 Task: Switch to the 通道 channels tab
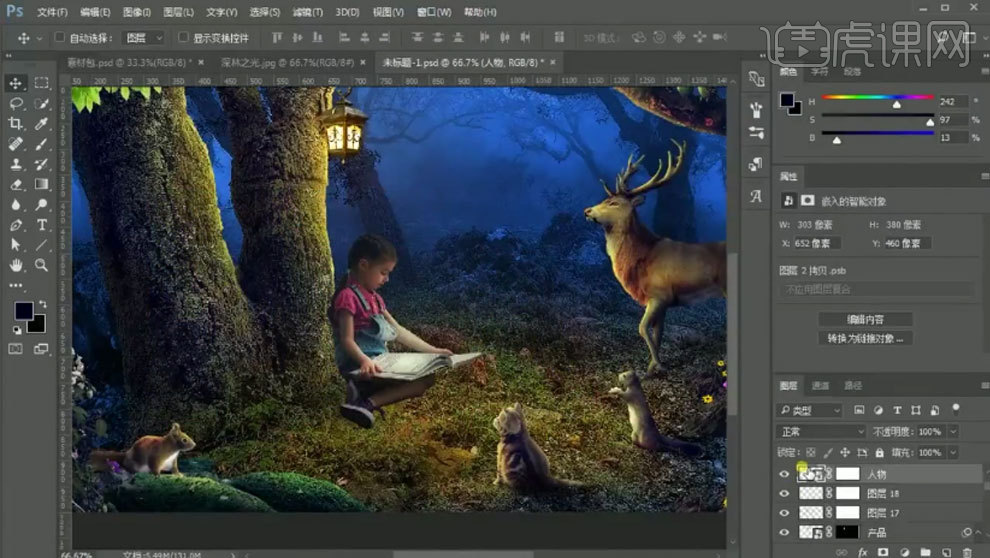pos(820,386)
